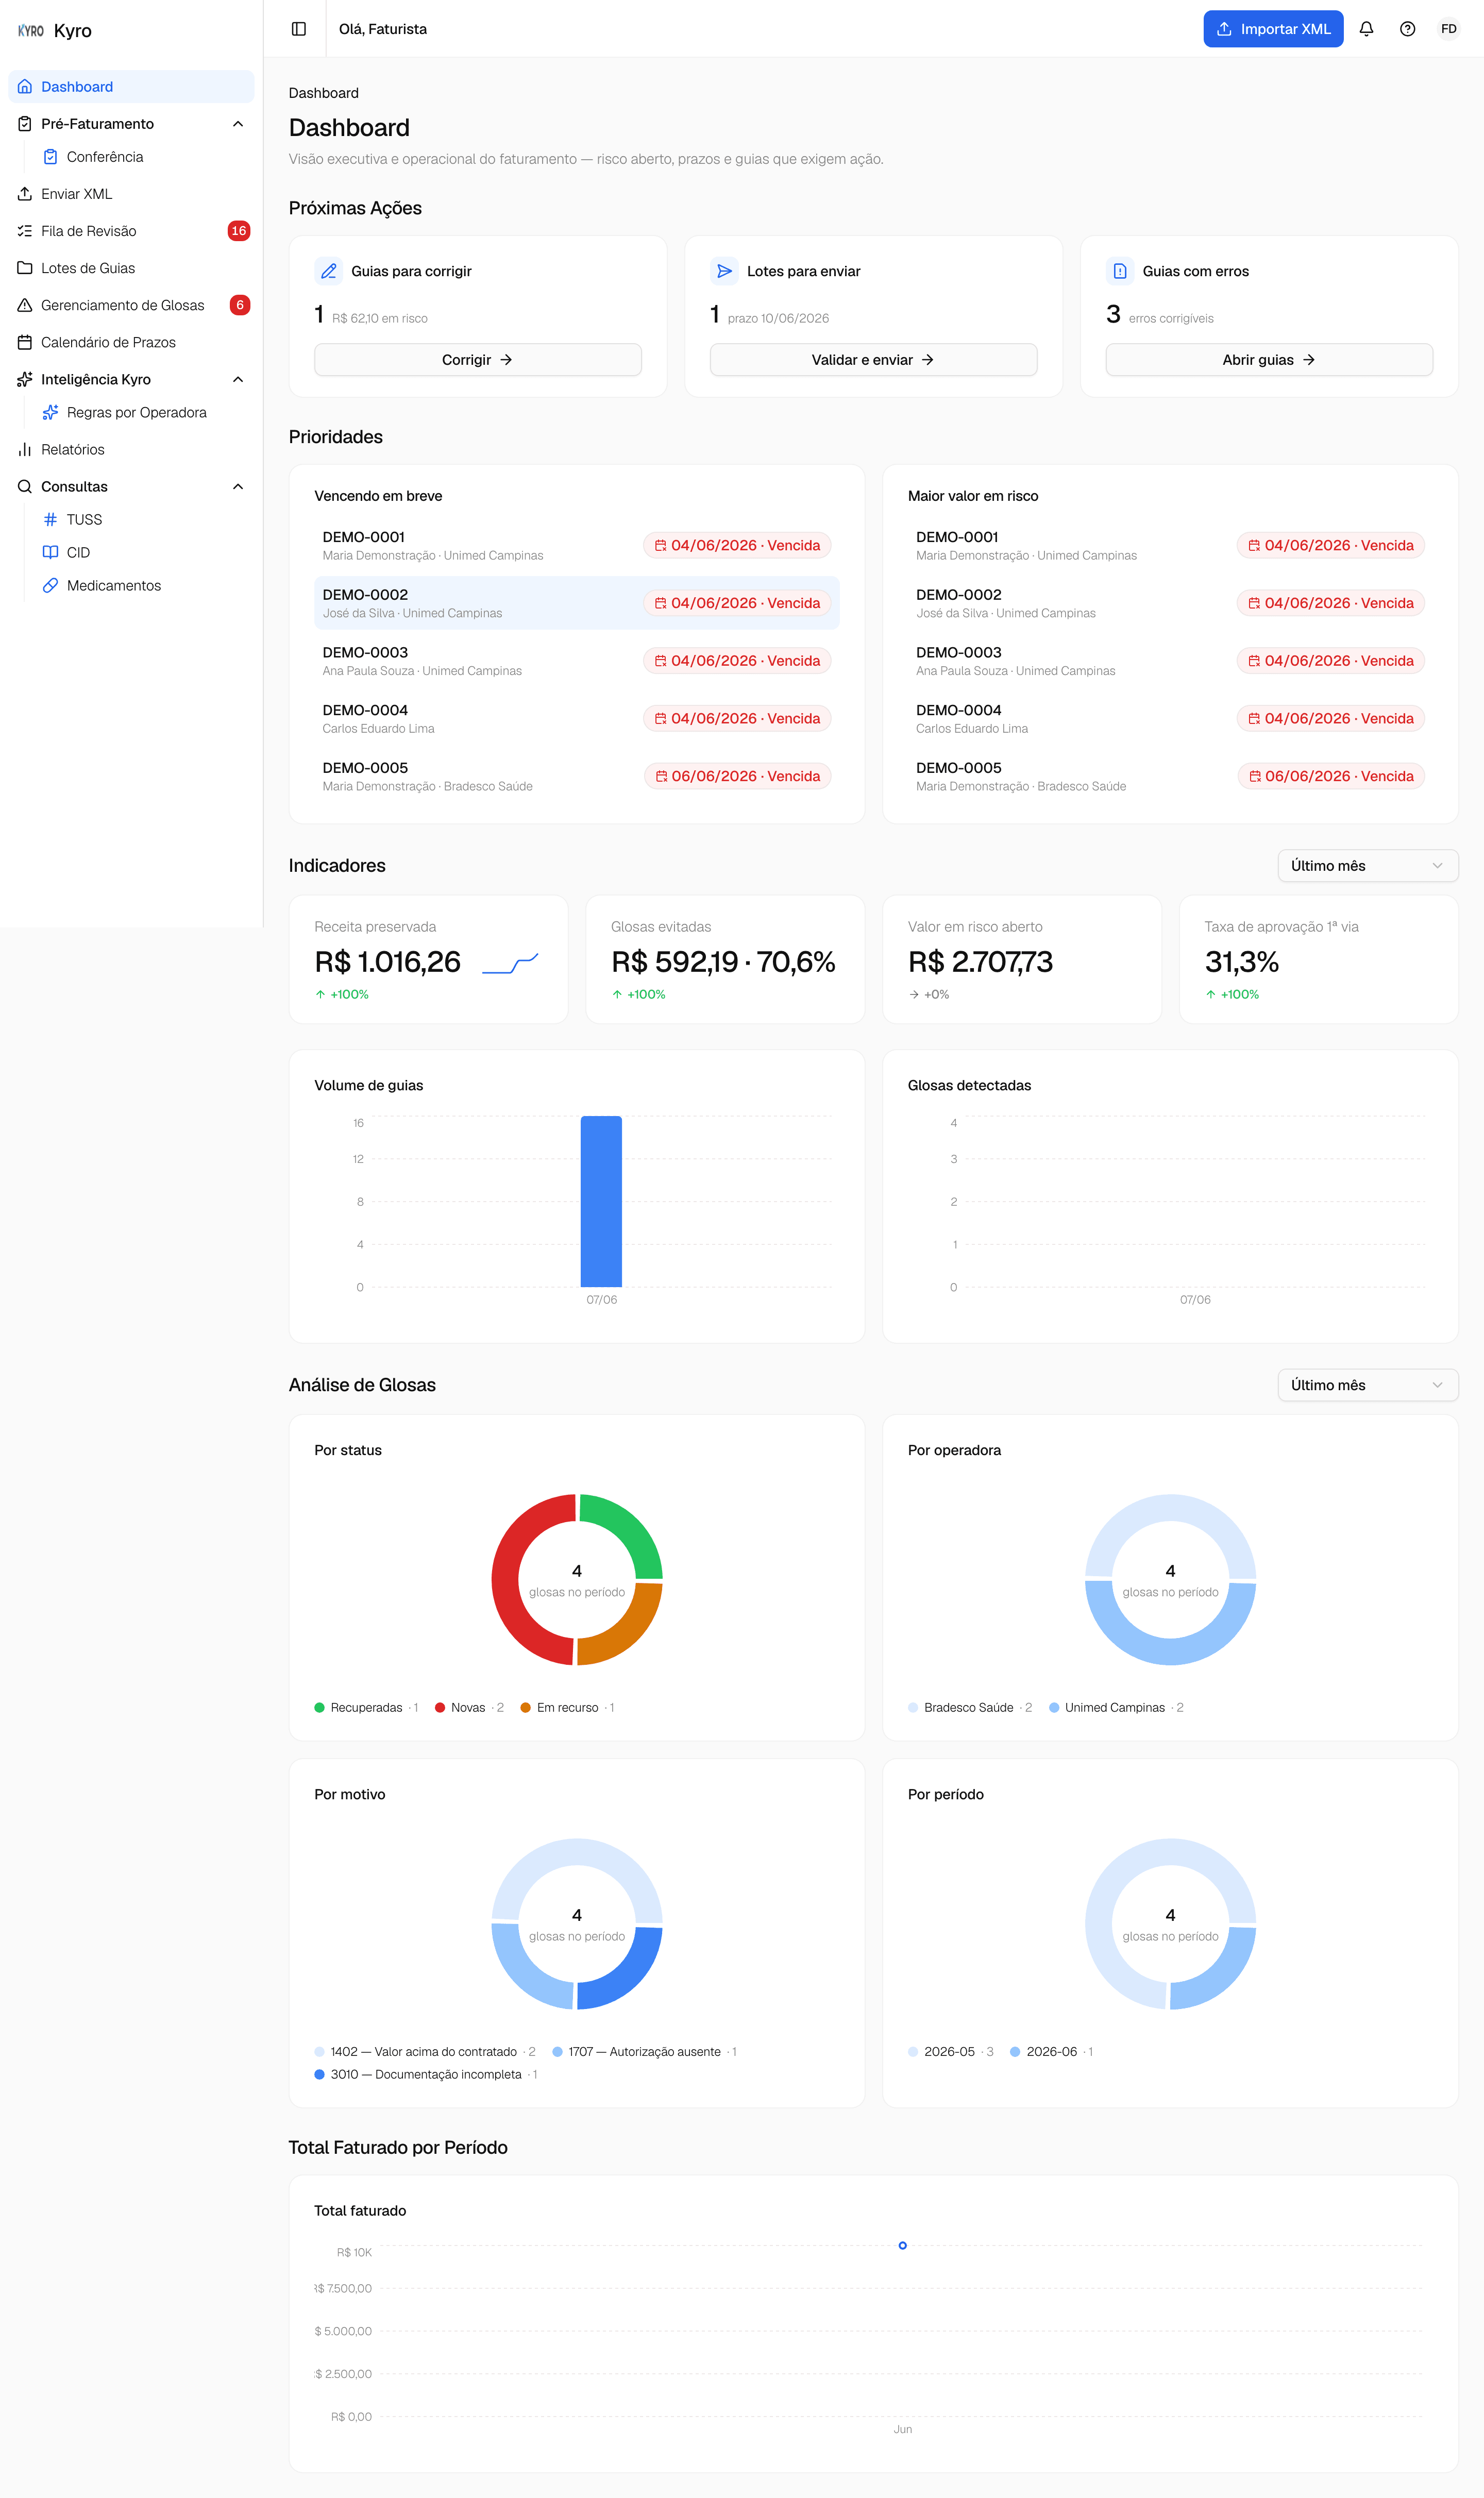1484x2498 pixels.
Task: Click the Dashboard home icon
Action: [x=25, y=87]
